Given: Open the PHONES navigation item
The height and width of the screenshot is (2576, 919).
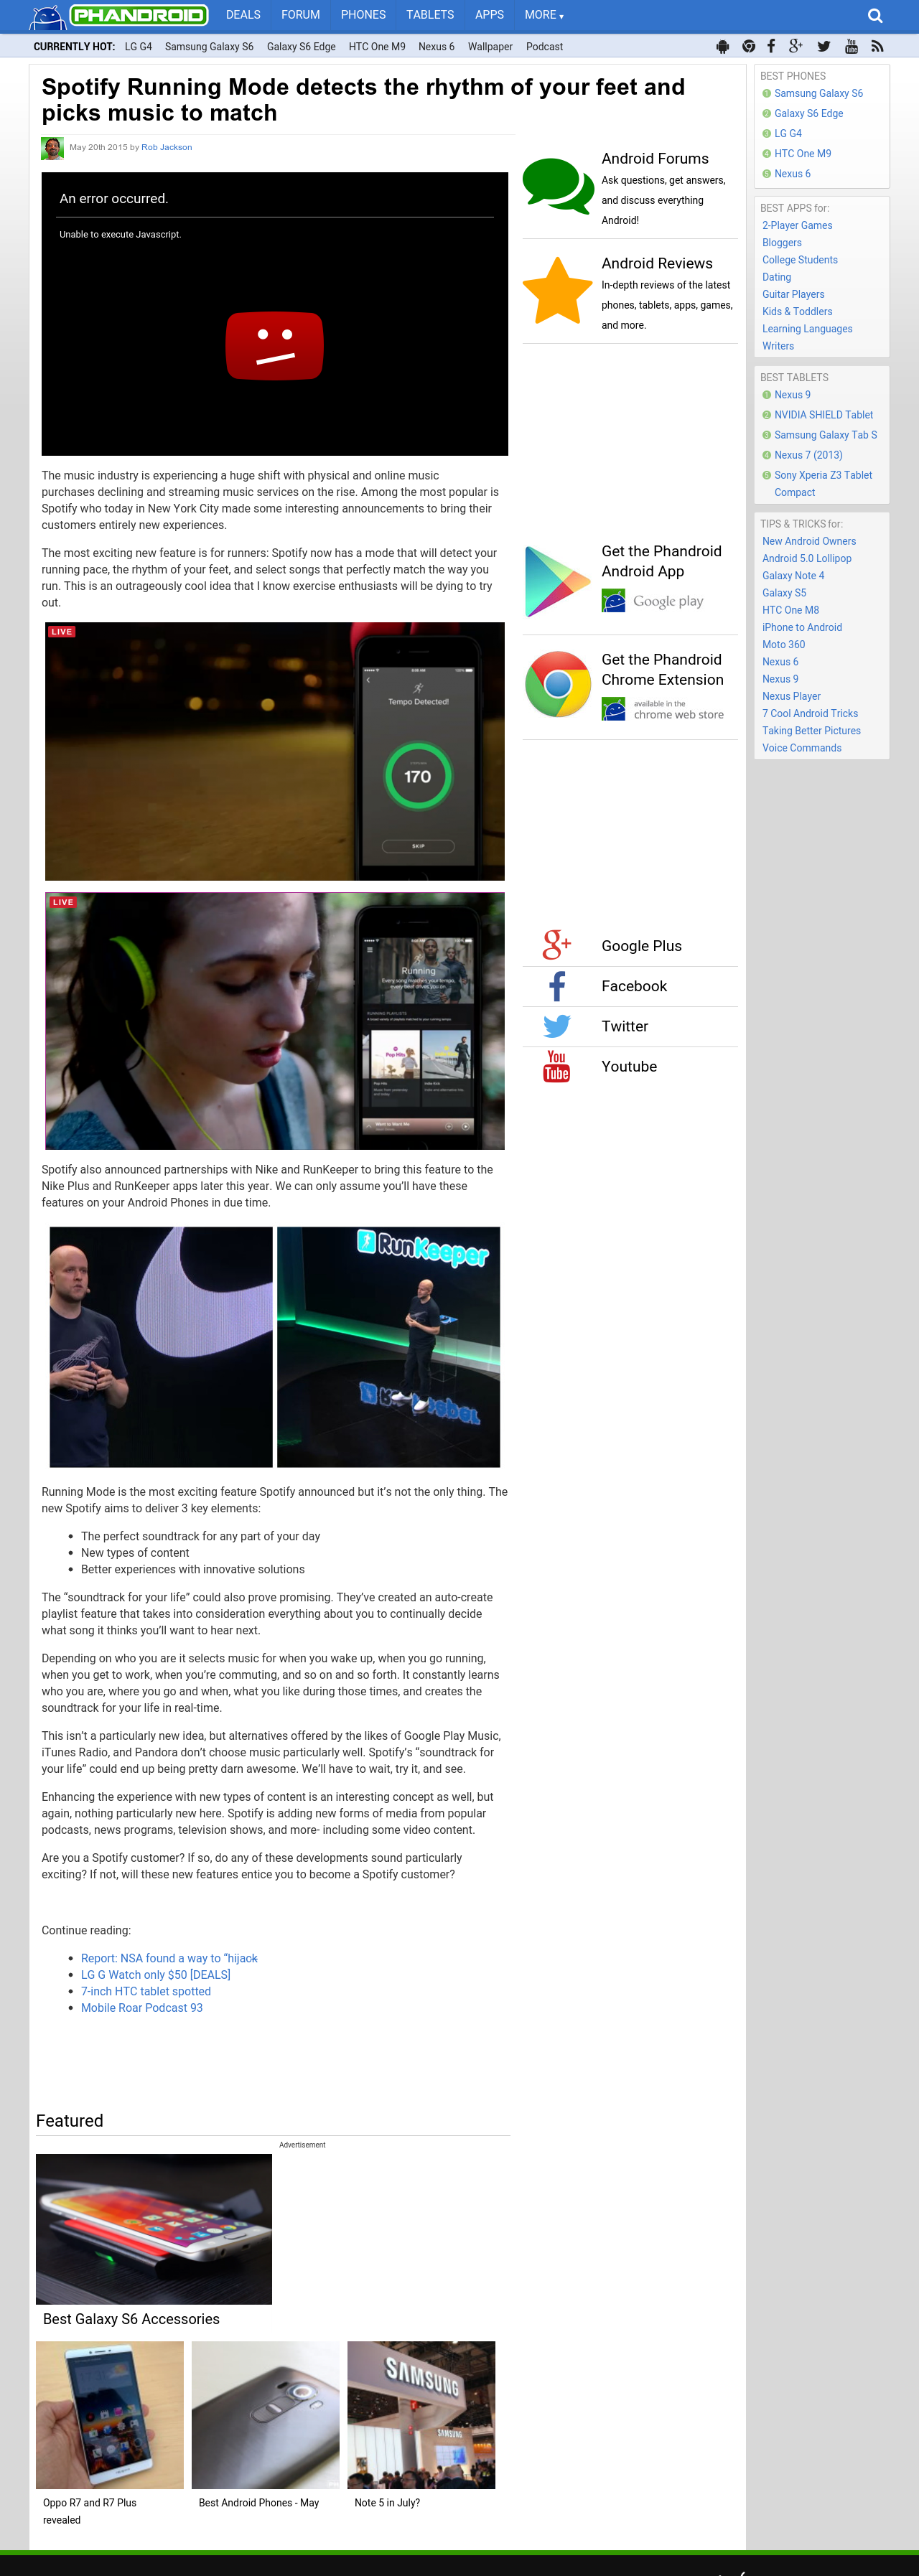Looking at the screenshot, I should [x=363, y=15].
